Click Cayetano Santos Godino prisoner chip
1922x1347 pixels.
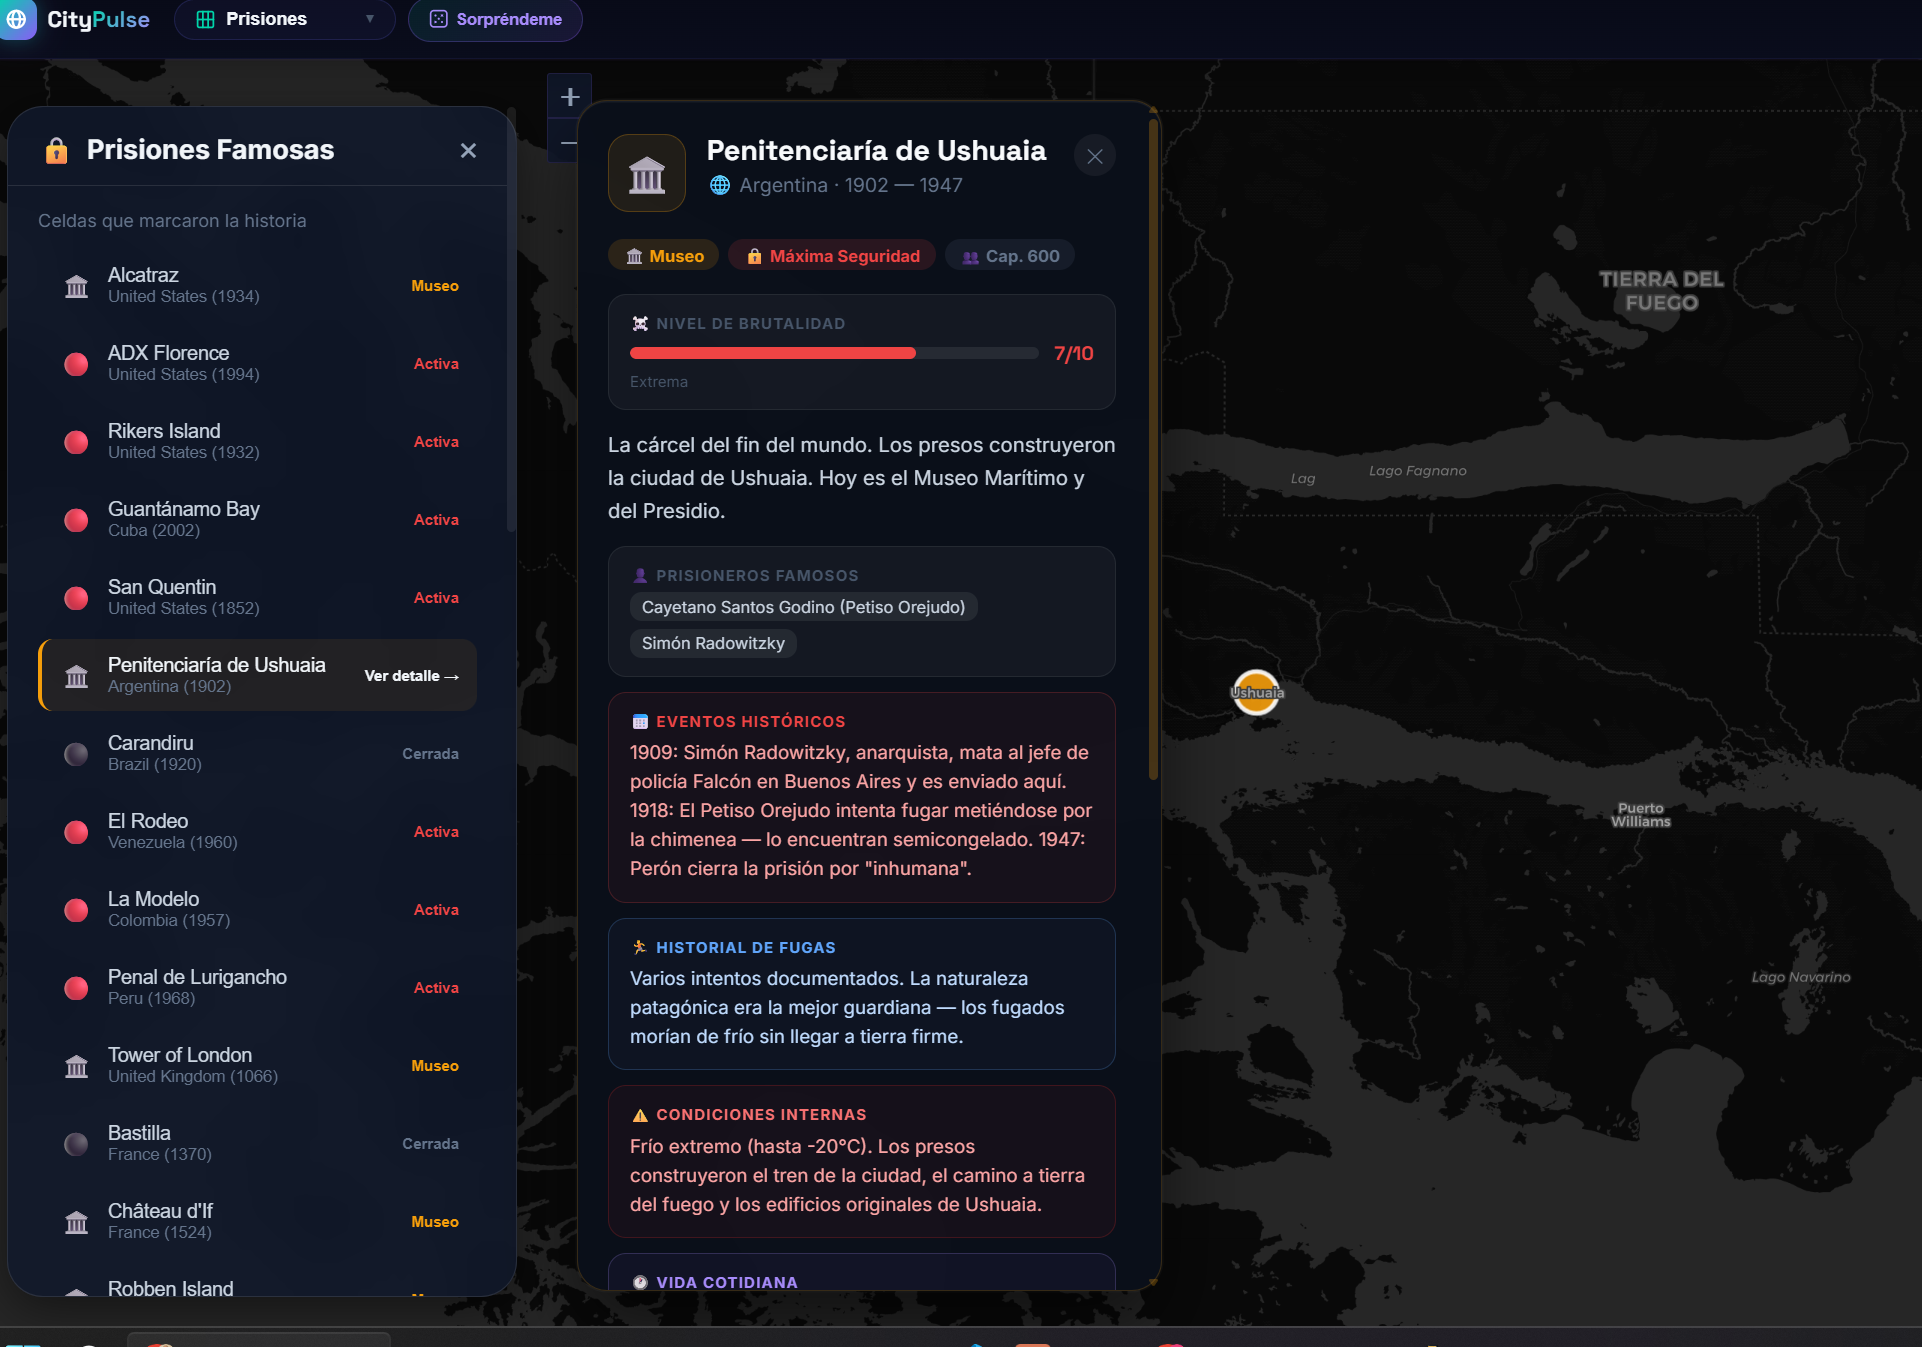(x=803, y=607)
